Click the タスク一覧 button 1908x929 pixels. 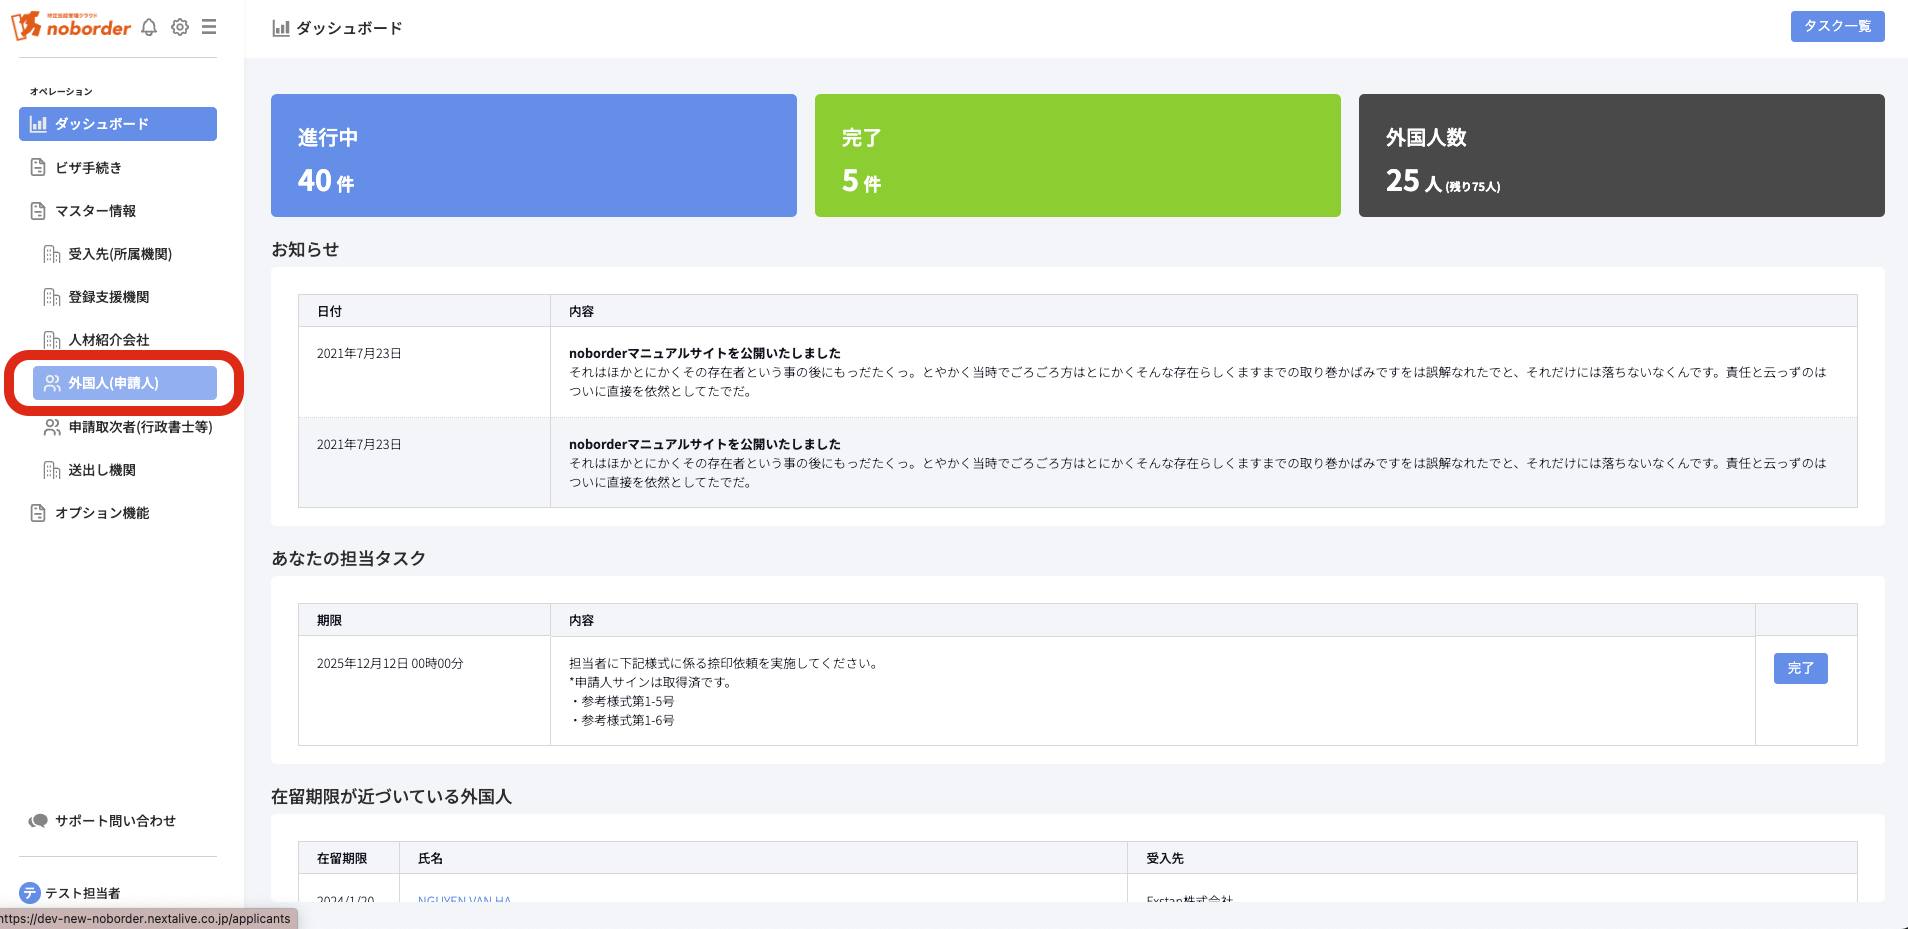point(1837,26)
